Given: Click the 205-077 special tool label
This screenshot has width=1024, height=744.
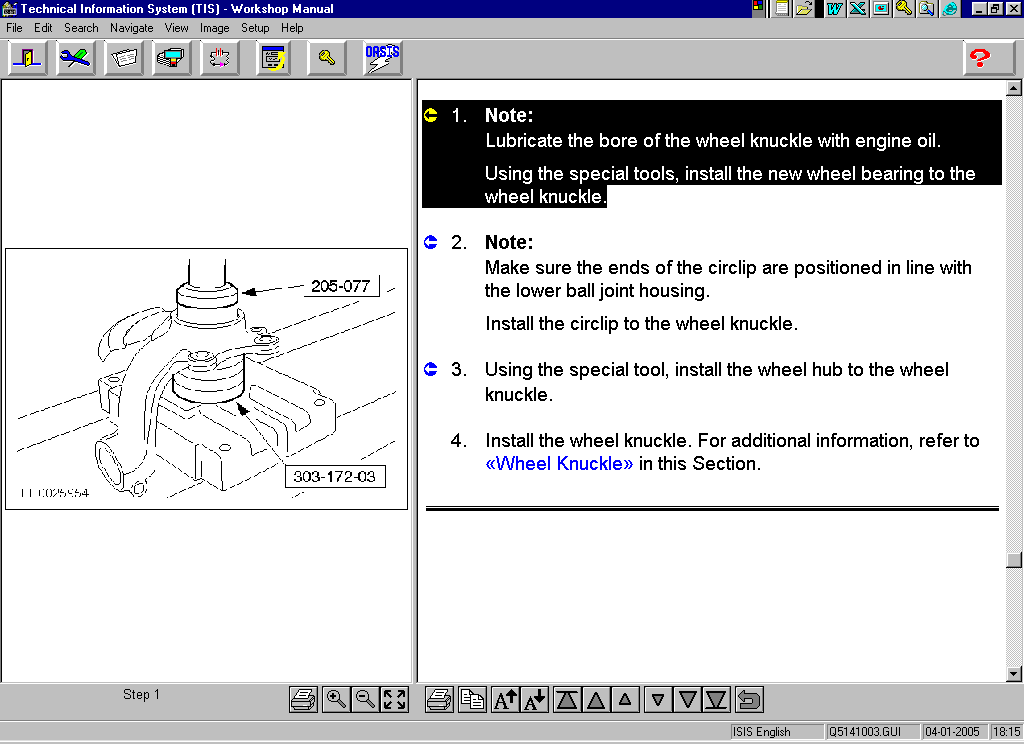Looking at the screenshot, I should pos(341,286).
